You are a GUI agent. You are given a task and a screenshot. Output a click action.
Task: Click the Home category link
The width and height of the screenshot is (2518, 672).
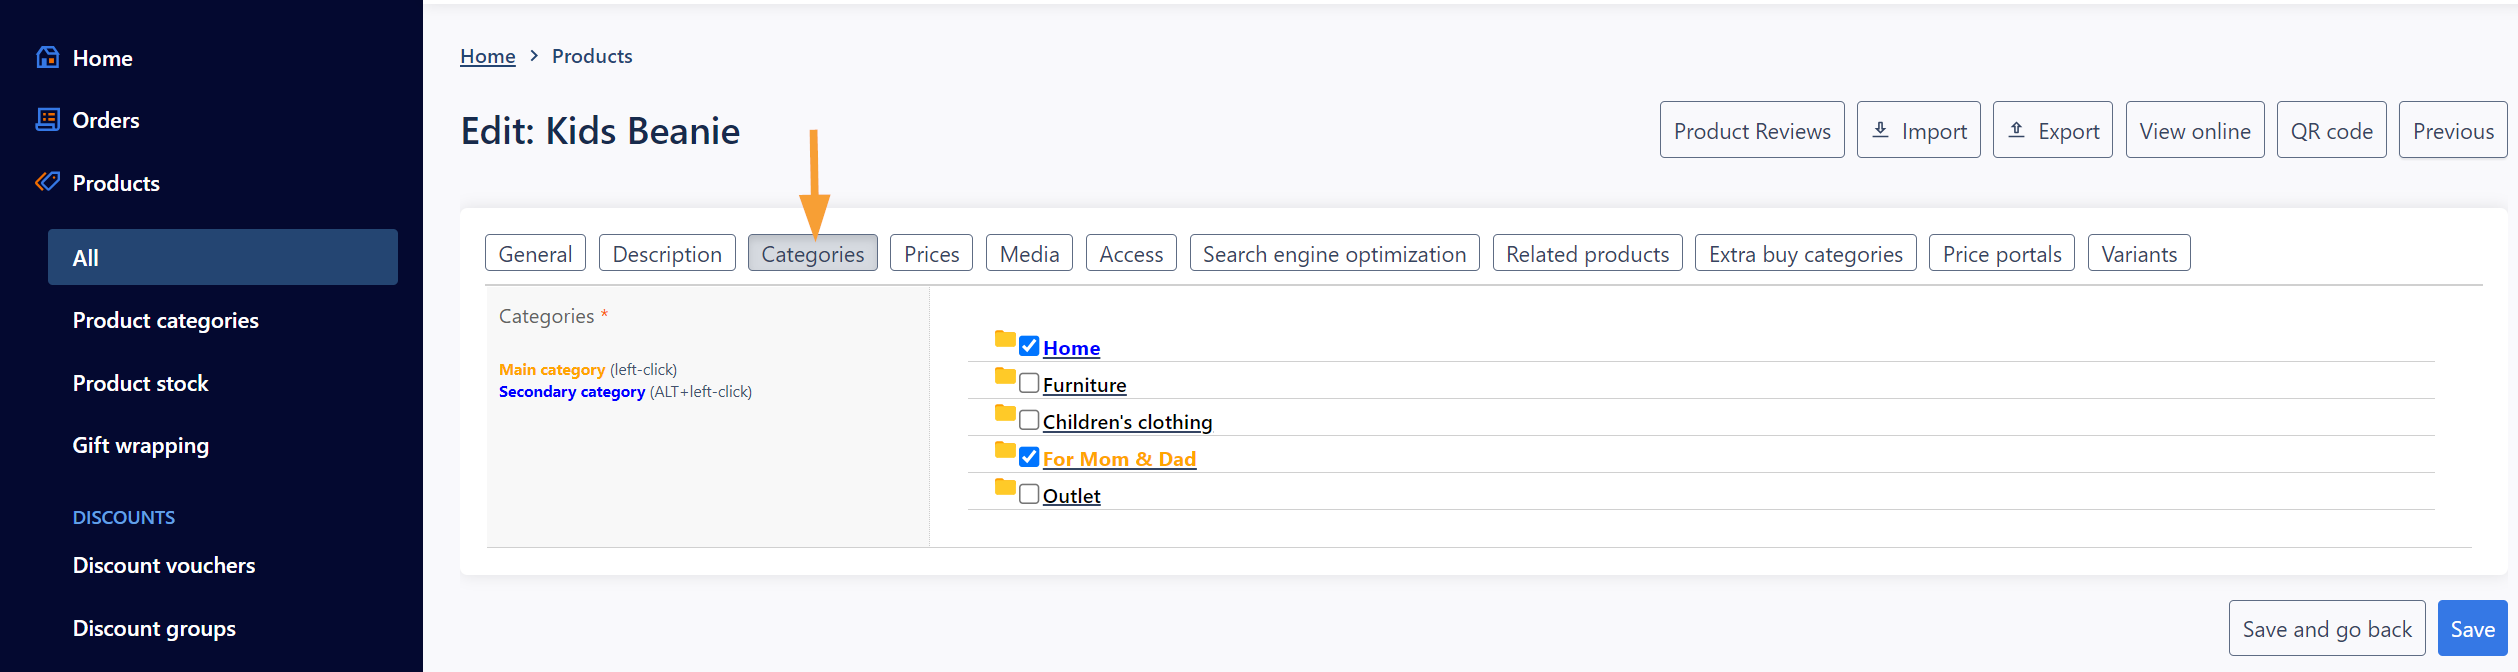click(x=1071, y=348)
